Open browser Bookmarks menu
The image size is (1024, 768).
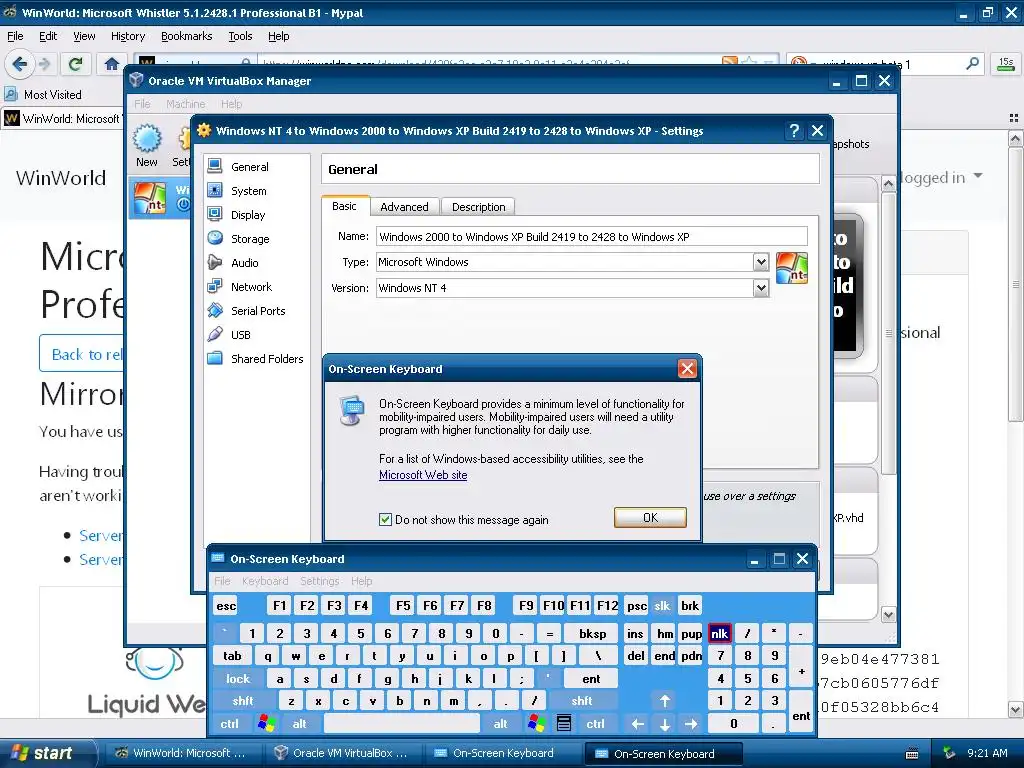click(x=186, y=36)
